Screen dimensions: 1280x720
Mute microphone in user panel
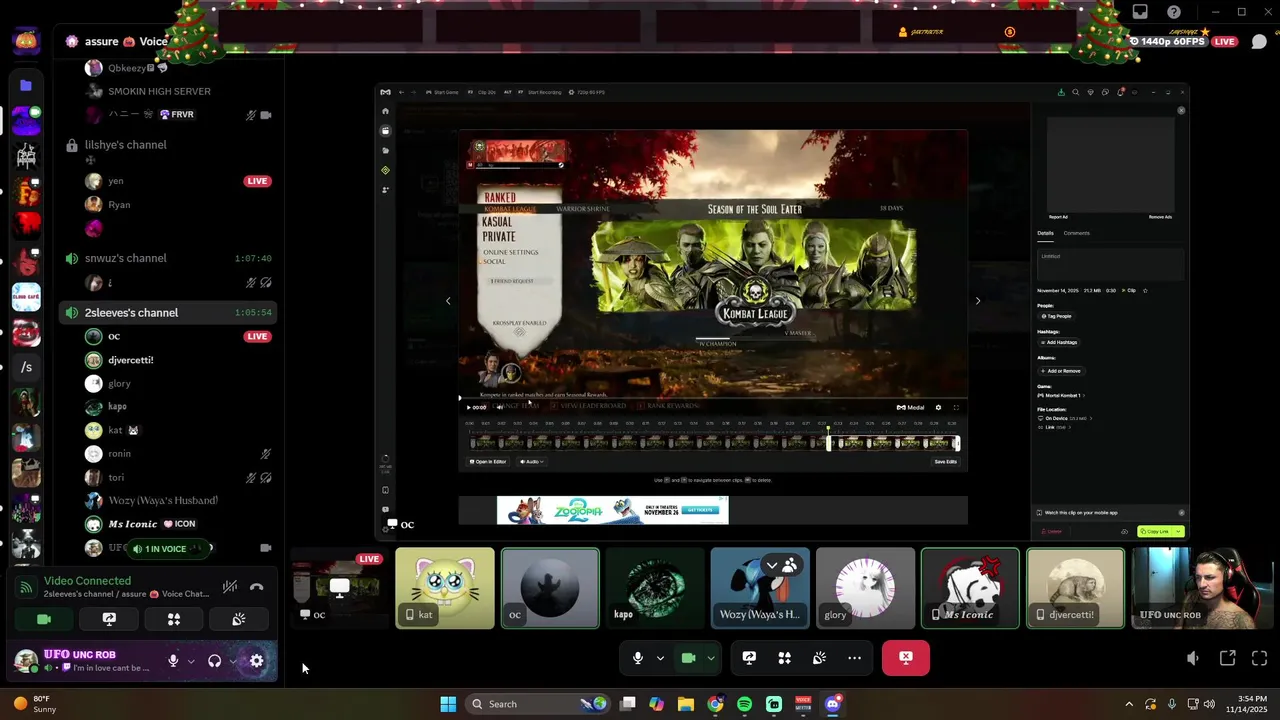[x=173, y=661]
